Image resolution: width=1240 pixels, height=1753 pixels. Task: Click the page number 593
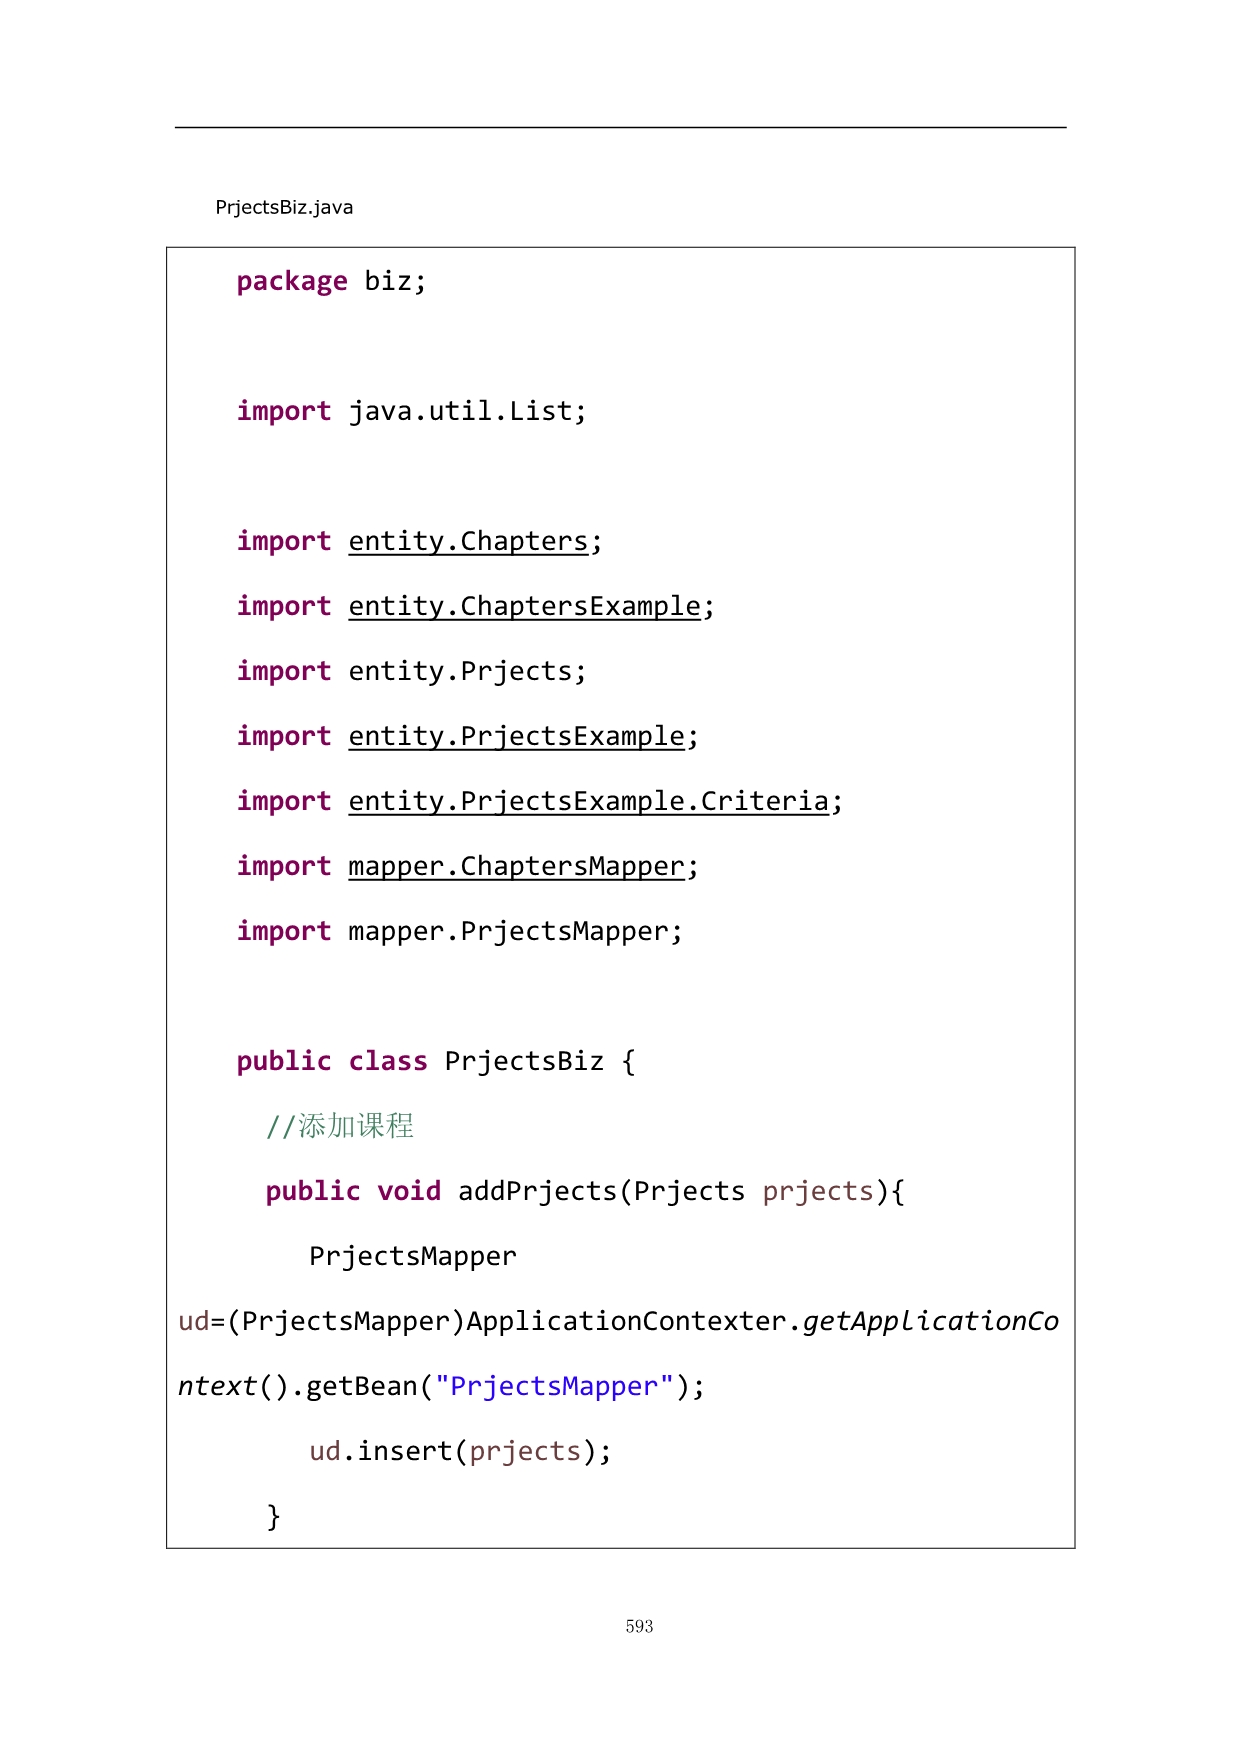[x=639, y=1626]
